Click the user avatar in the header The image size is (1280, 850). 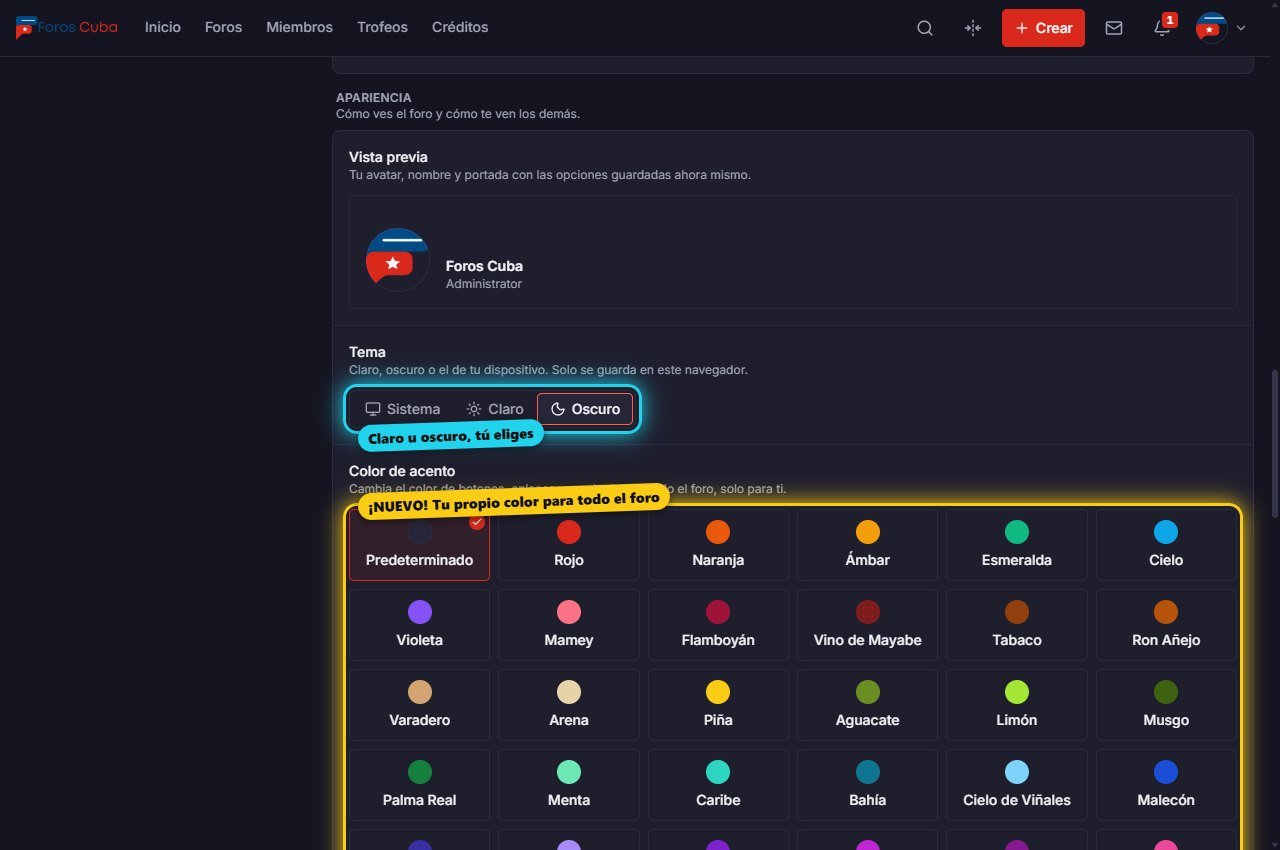(1212, 28)
